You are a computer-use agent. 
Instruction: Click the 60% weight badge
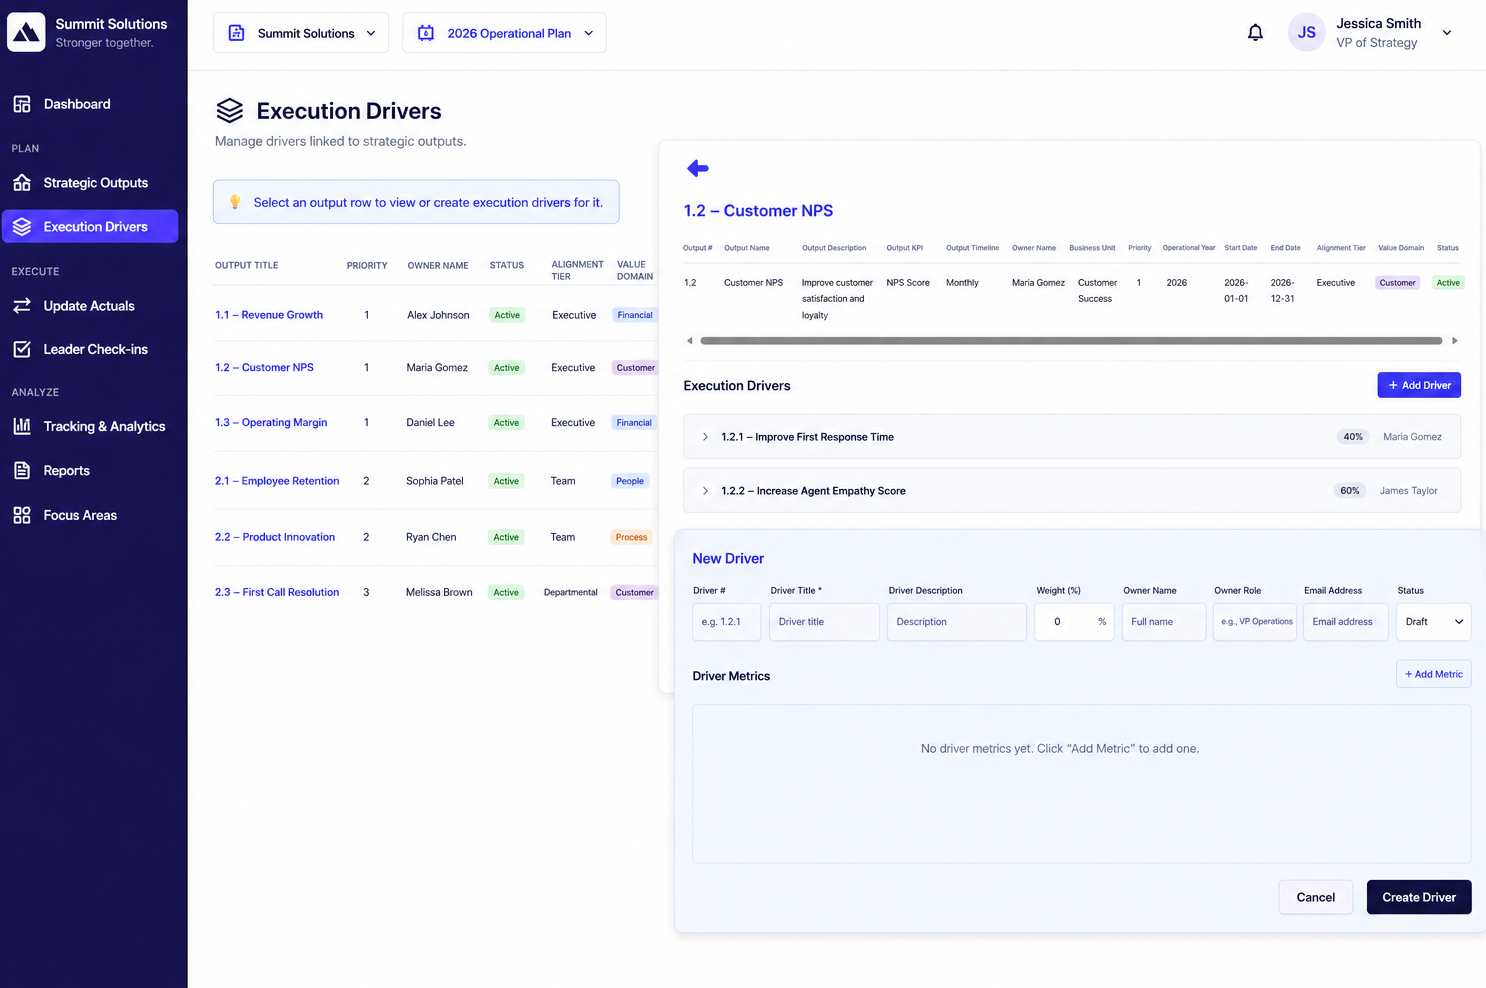1350,491
